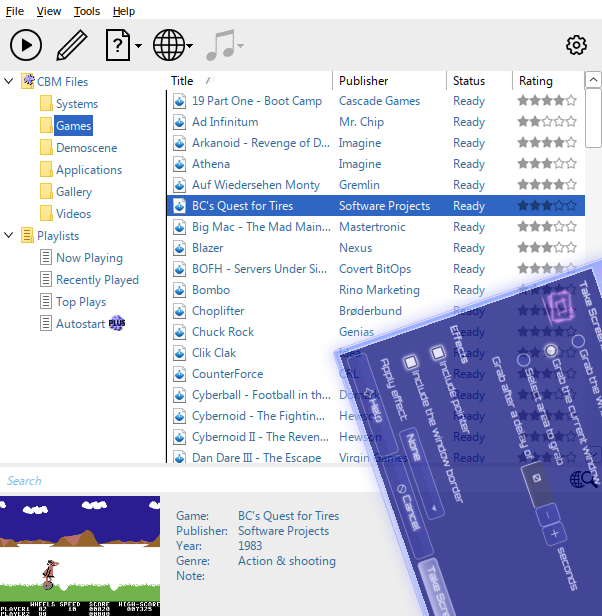Click the Playlists list icon
This screenshot has height=616, width=602.
tap(27, 235)
